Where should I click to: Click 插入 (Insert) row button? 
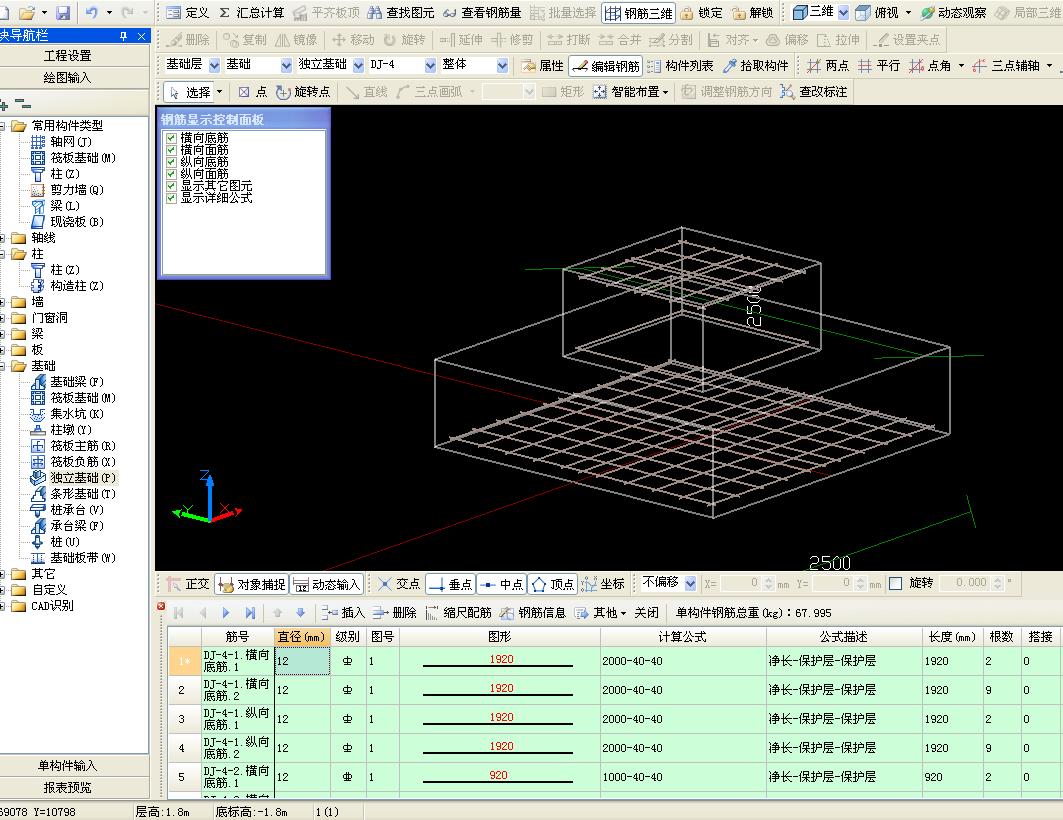pyautogui.click(x=344, y=613)
